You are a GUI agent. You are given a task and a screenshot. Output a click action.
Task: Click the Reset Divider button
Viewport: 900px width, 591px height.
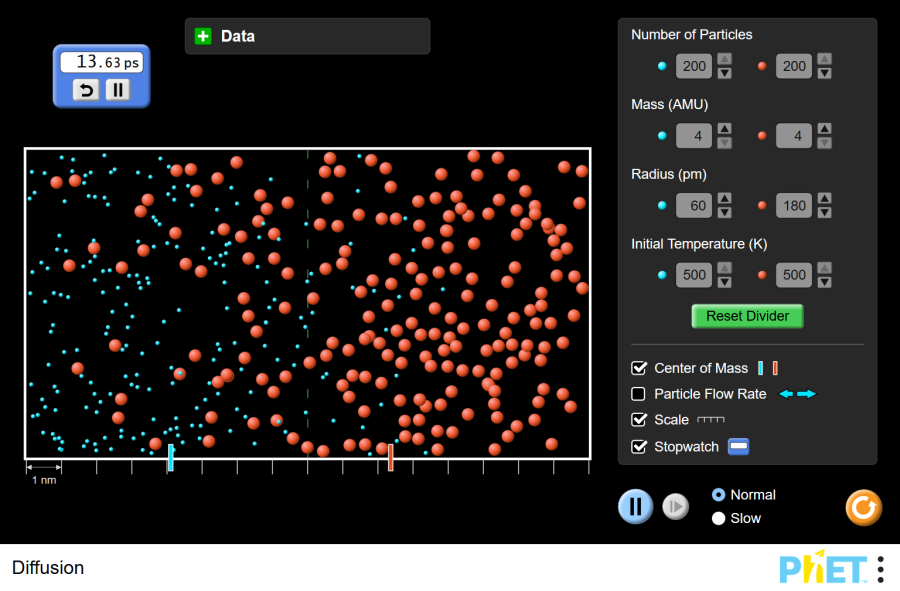[x=747, y=316]
